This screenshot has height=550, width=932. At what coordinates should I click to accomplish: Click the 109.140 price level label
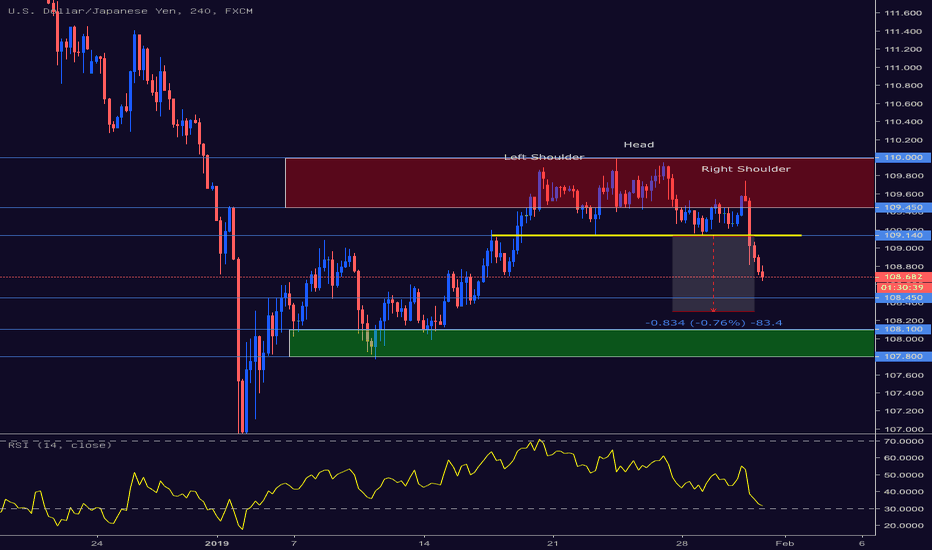[903, 235]
